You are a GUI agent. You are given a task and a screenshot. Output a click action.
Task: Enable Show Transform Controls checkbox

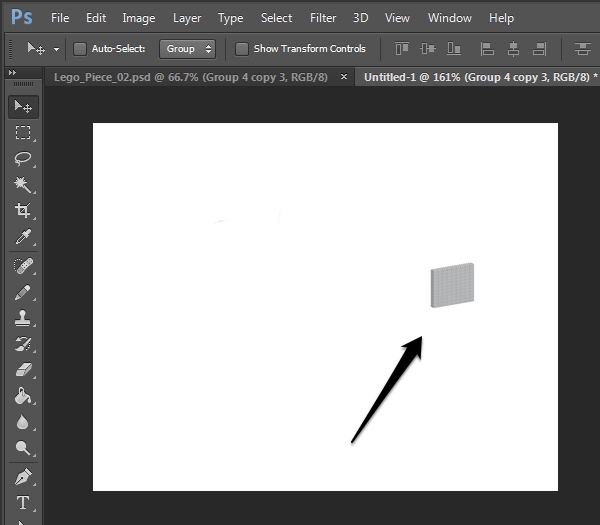tap(241, 49)
